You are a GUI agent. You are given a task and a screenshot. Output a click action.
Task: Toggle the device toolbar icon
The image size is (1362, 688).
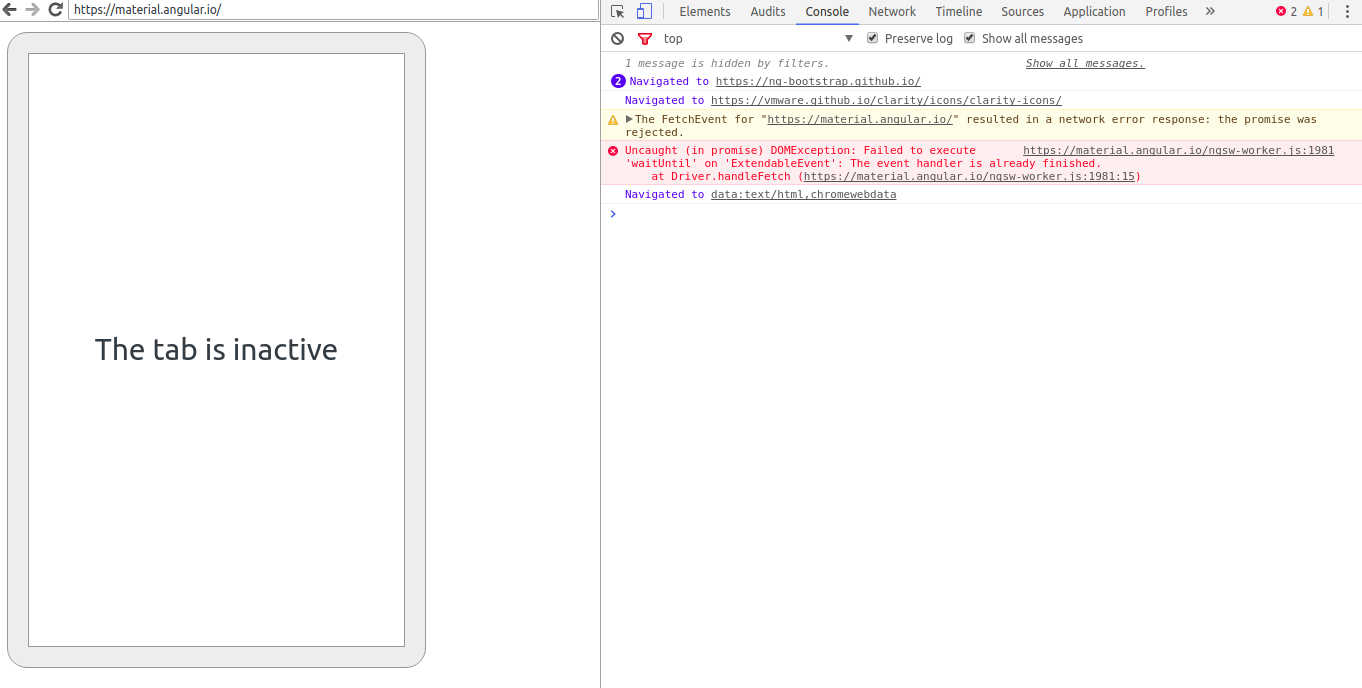(643, 11)
